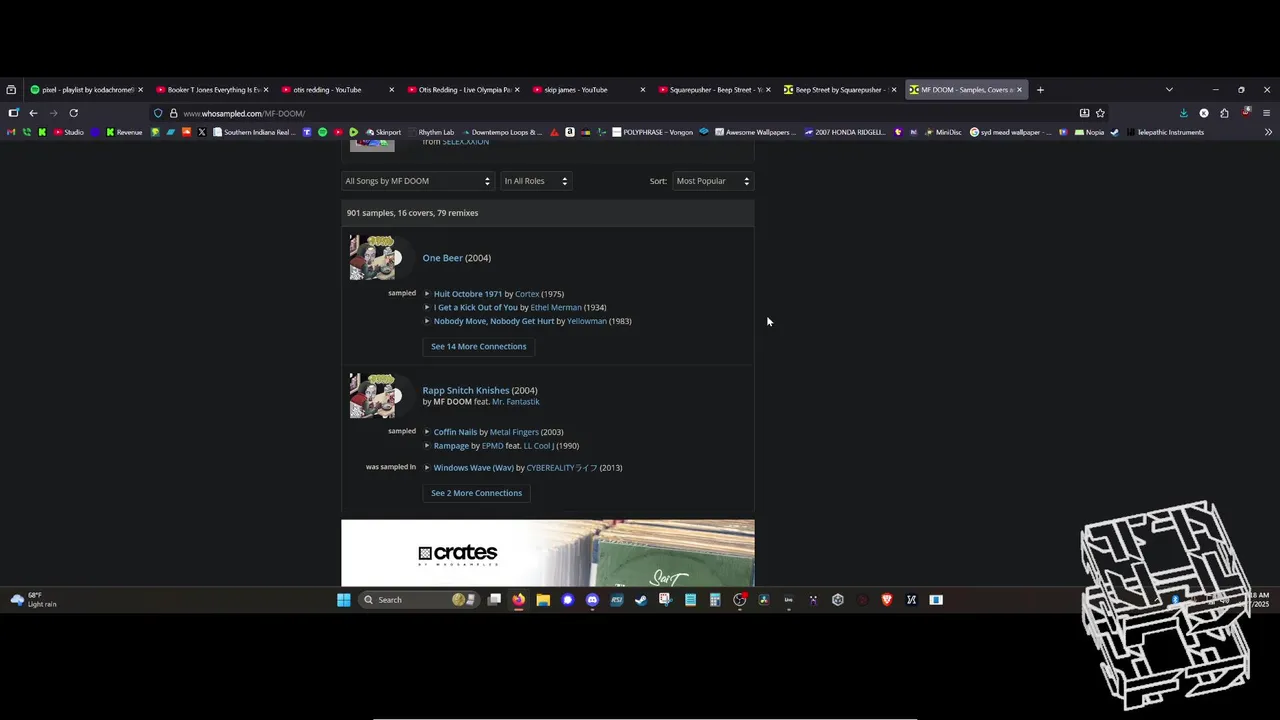Open the One Beer song link
This screenshot has height=720, width=1280.
click(442, 258)
